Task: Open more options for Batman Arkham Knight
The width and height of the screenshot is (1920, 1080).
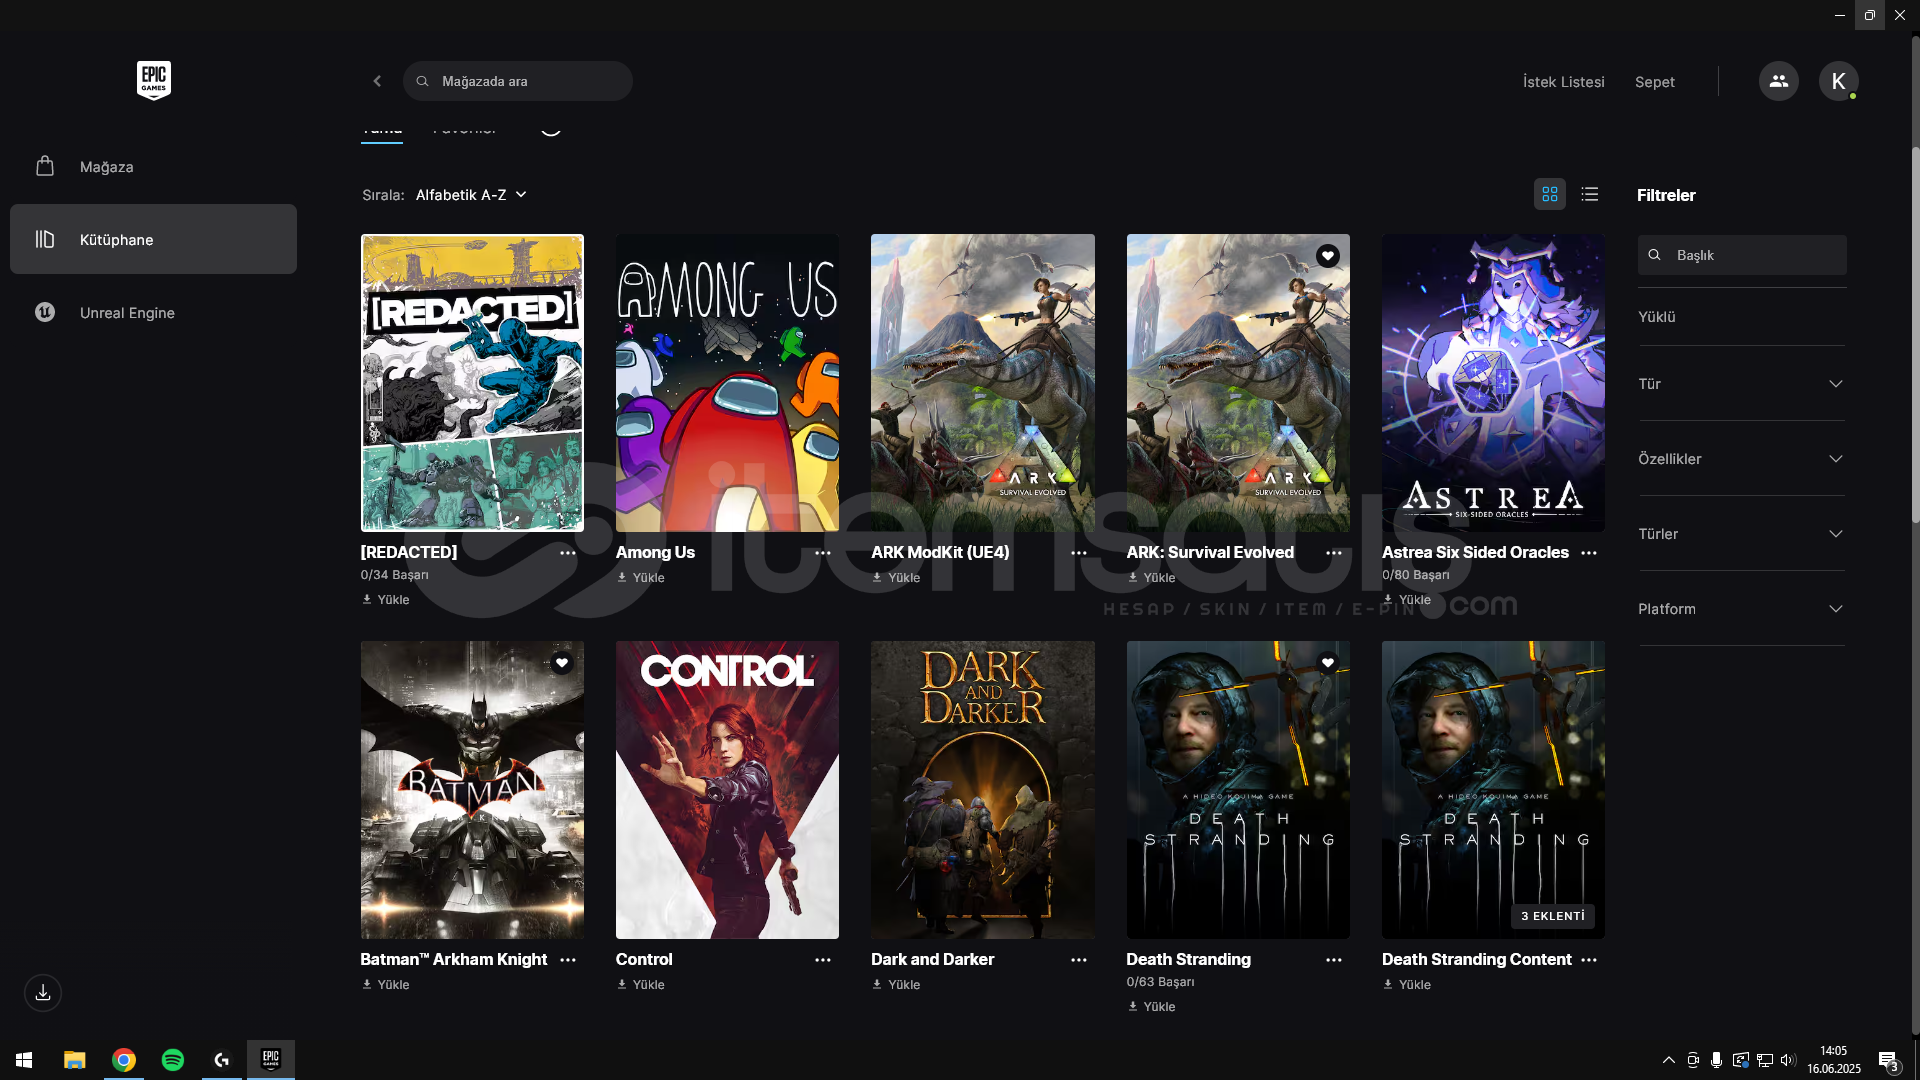Action: tap(568, 960)
